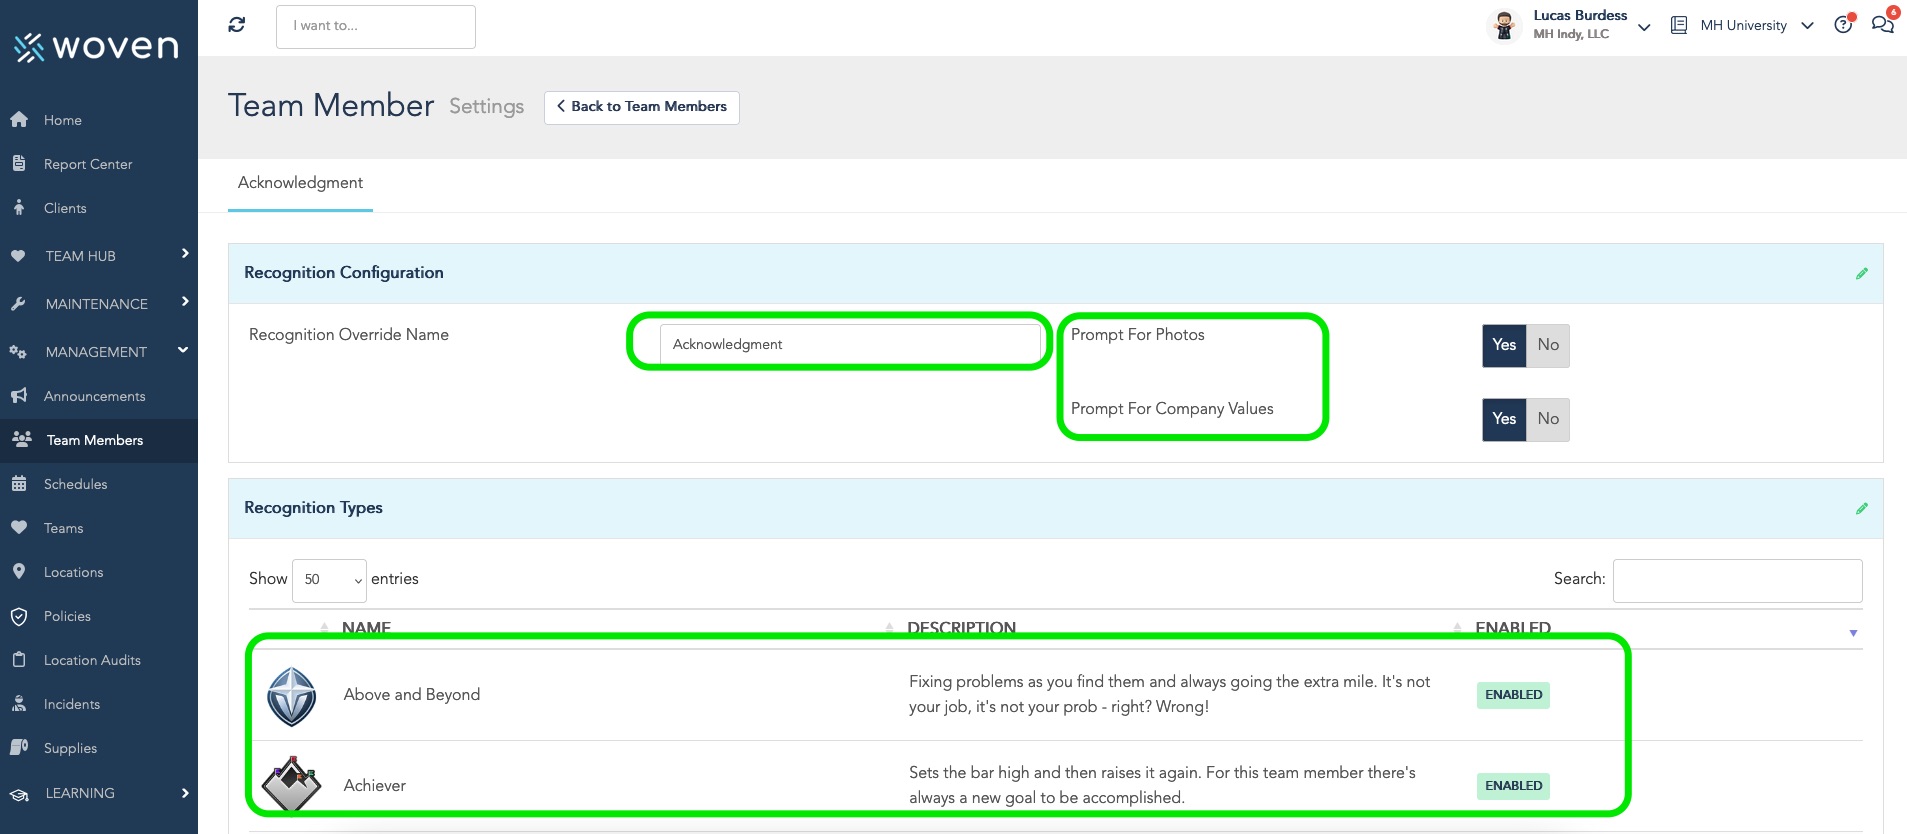Set Prompt For Photos to No

coord(1548,345)
